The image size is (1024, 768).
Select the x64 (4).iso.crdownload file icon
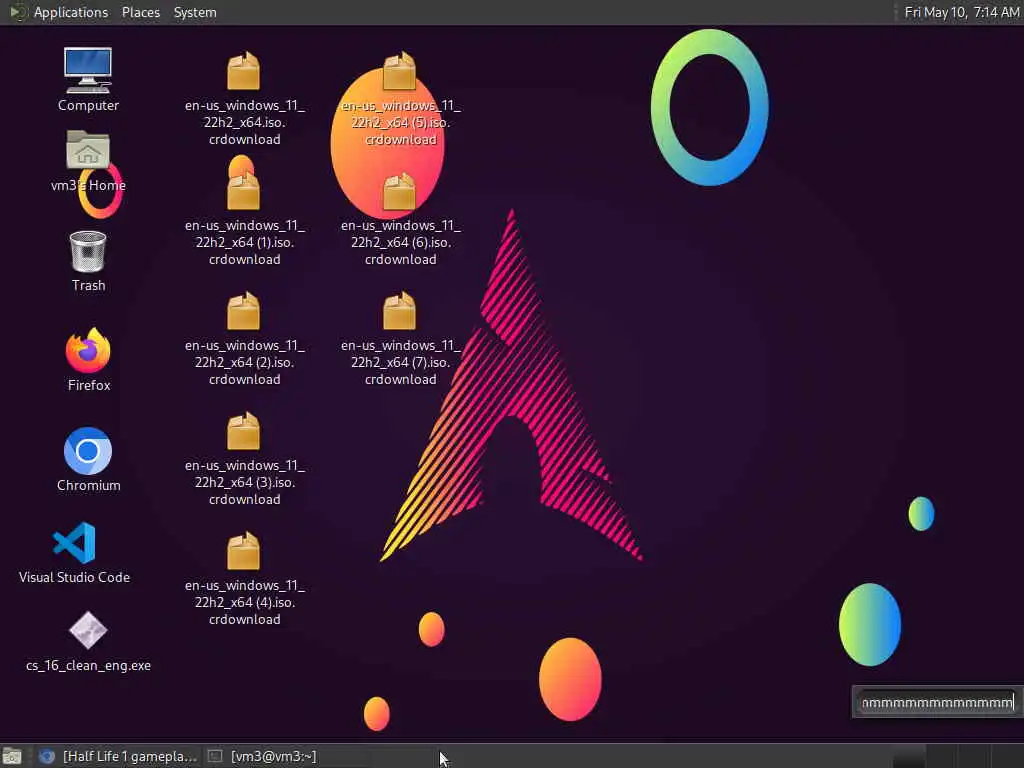point(244,551)
